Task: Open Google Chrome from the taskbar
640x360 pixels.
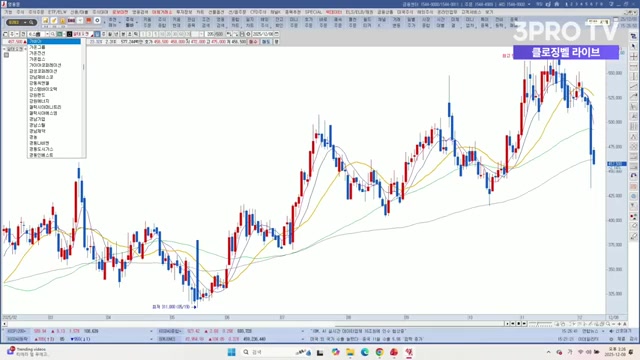Action: pyautogui.click(x=379, y=352)
